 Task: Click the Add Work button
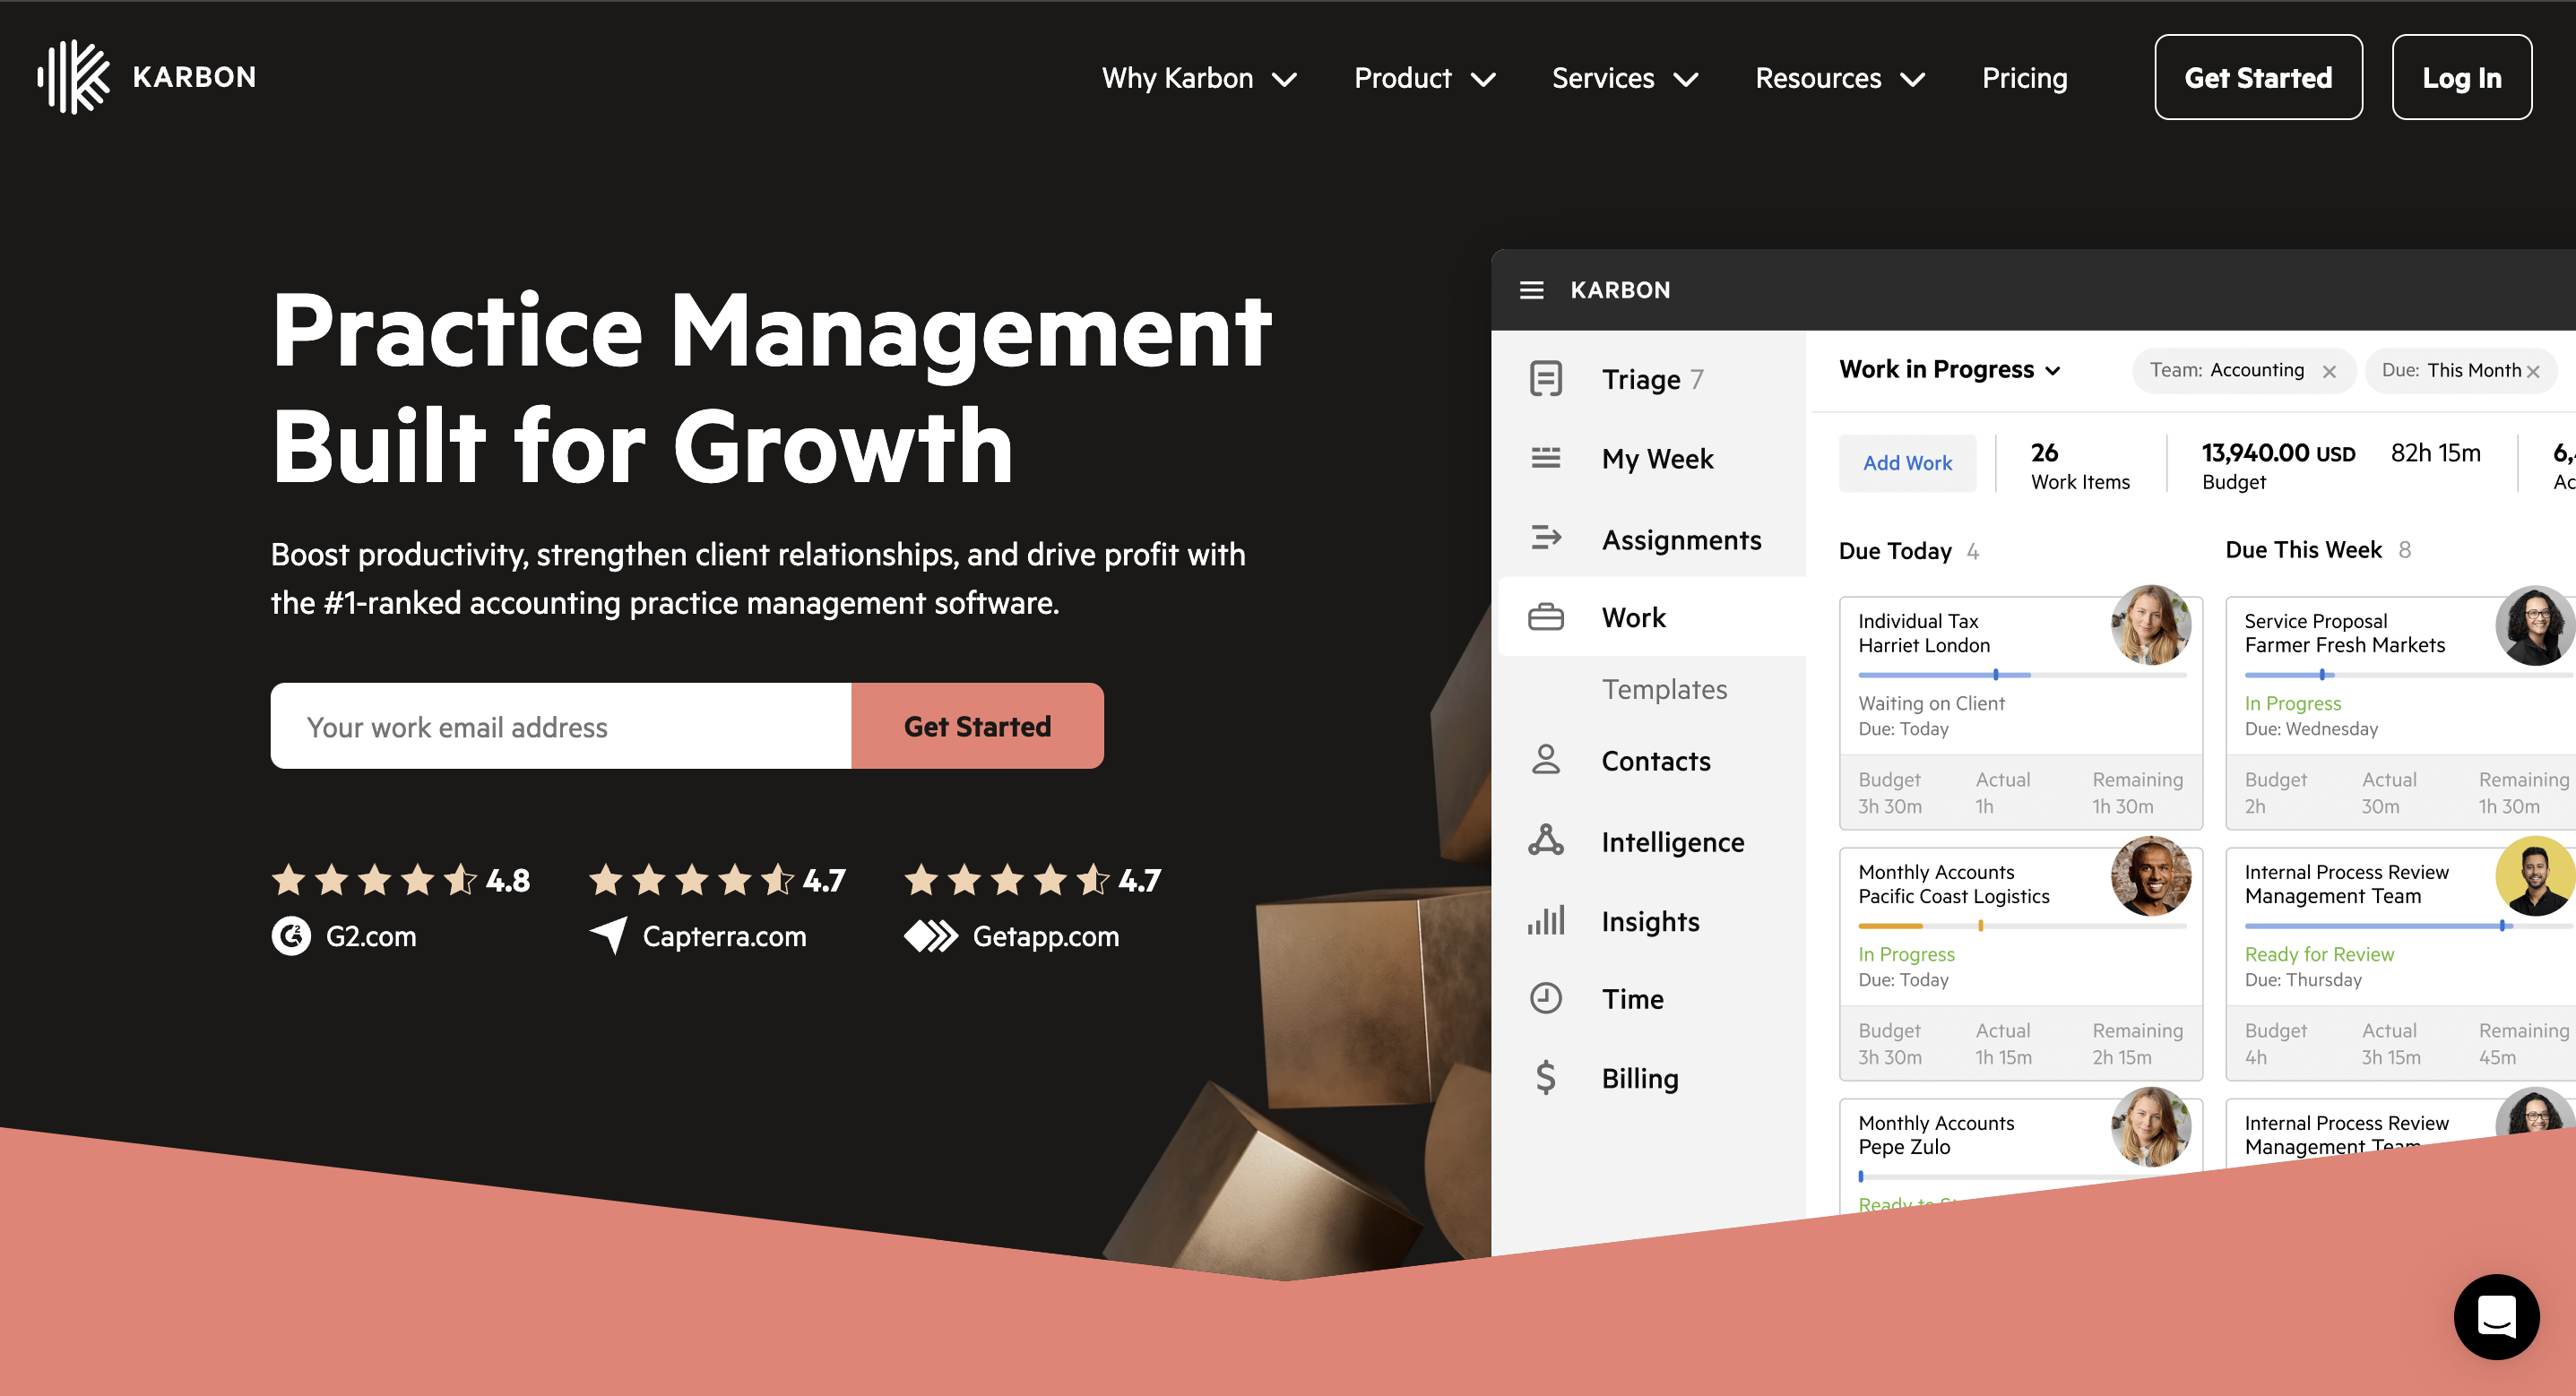[1909, 462]
